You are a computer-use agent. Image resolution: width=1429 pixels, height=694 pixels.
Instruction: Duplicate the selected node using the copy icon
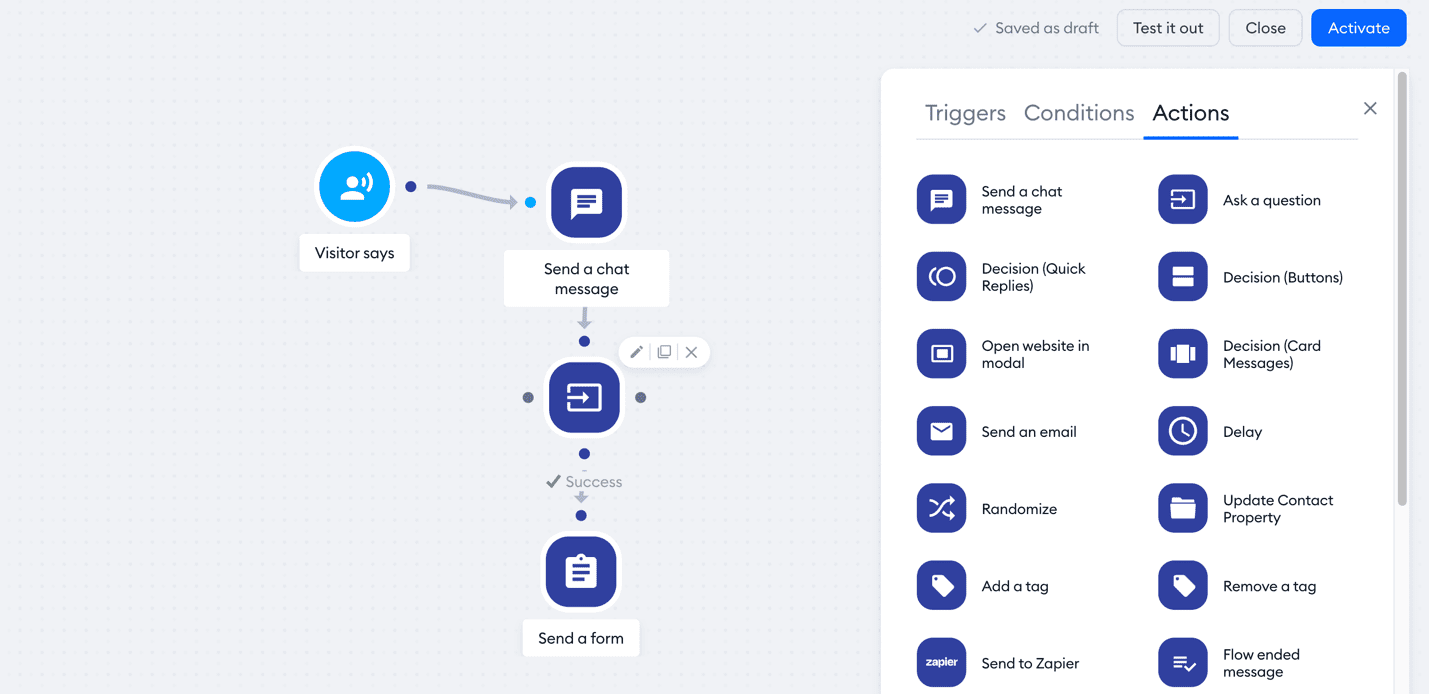(x=664, y=352)
